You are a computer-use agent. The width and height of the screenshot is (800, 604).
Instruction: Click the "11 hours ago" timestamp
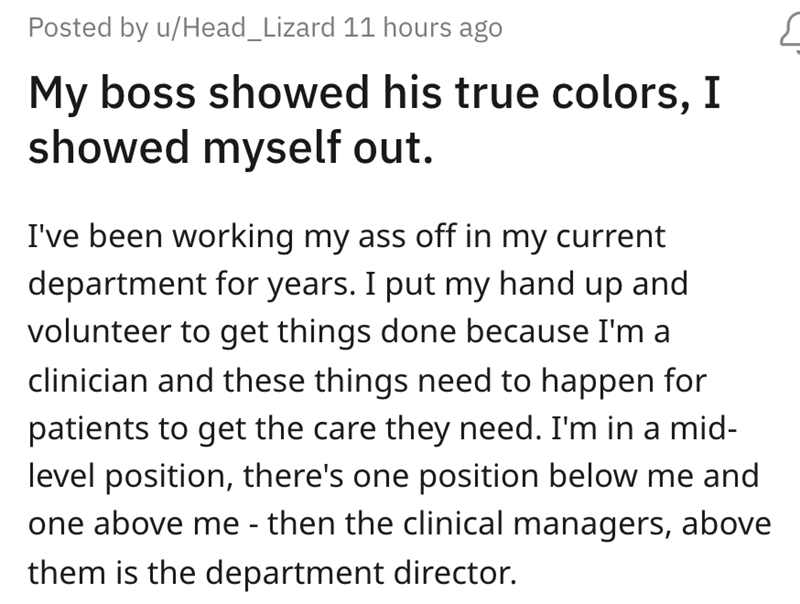[x=422, y=28]
